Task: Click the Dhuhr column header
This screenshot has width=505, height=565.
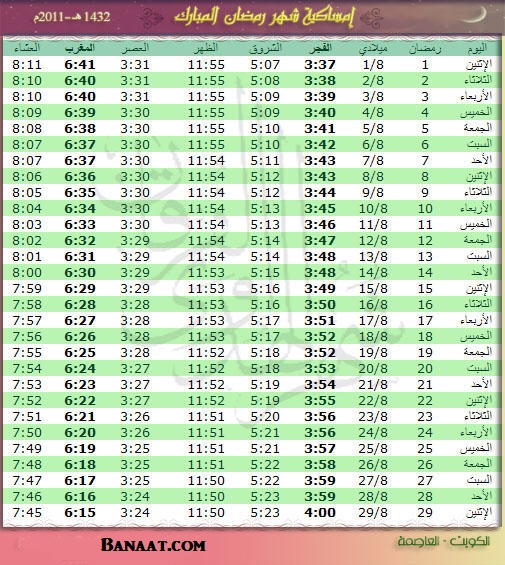Action: (206, 48)
